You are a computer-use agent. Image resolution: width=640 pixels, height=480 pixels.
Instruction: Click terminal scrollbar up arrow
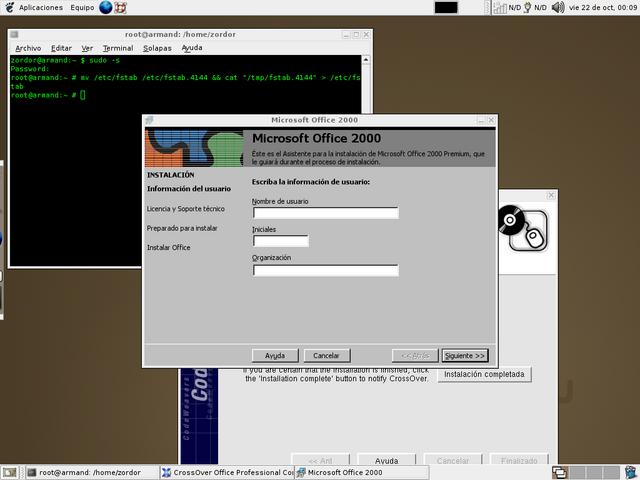click(366, 60)
